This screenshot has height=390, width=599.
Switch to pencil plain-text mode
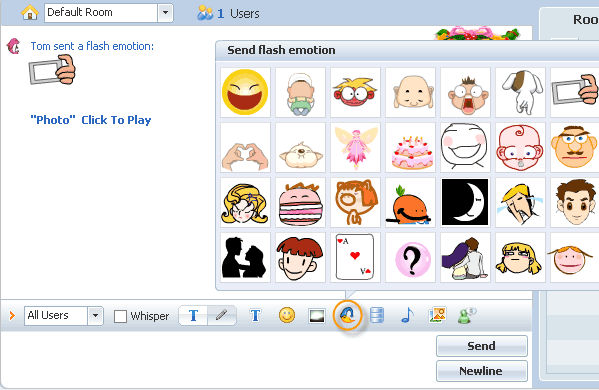(222, 316)
